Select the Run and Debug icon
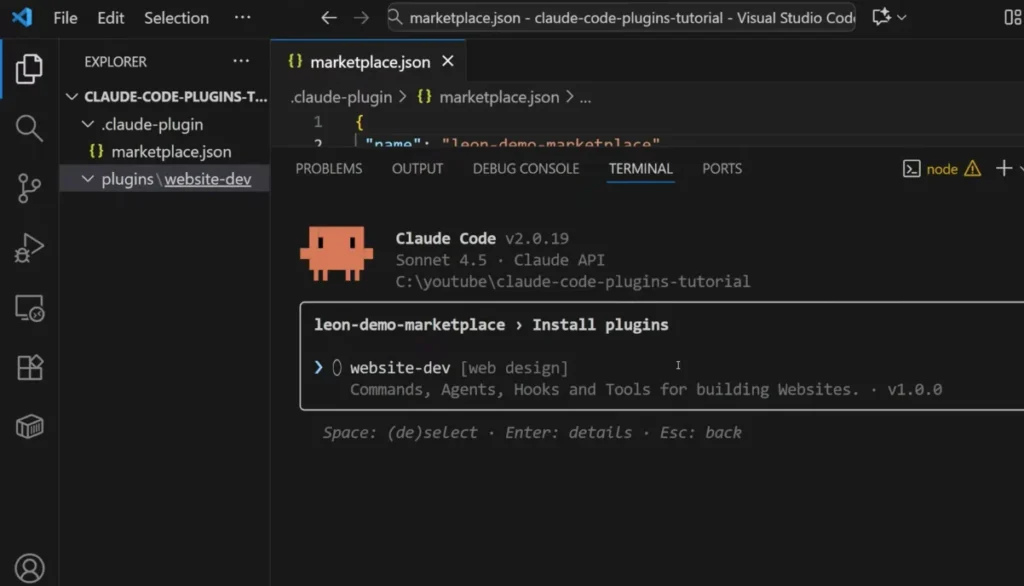Image resolution: width=1024 pixels, height=586 pixels. (x=28, y=247)
